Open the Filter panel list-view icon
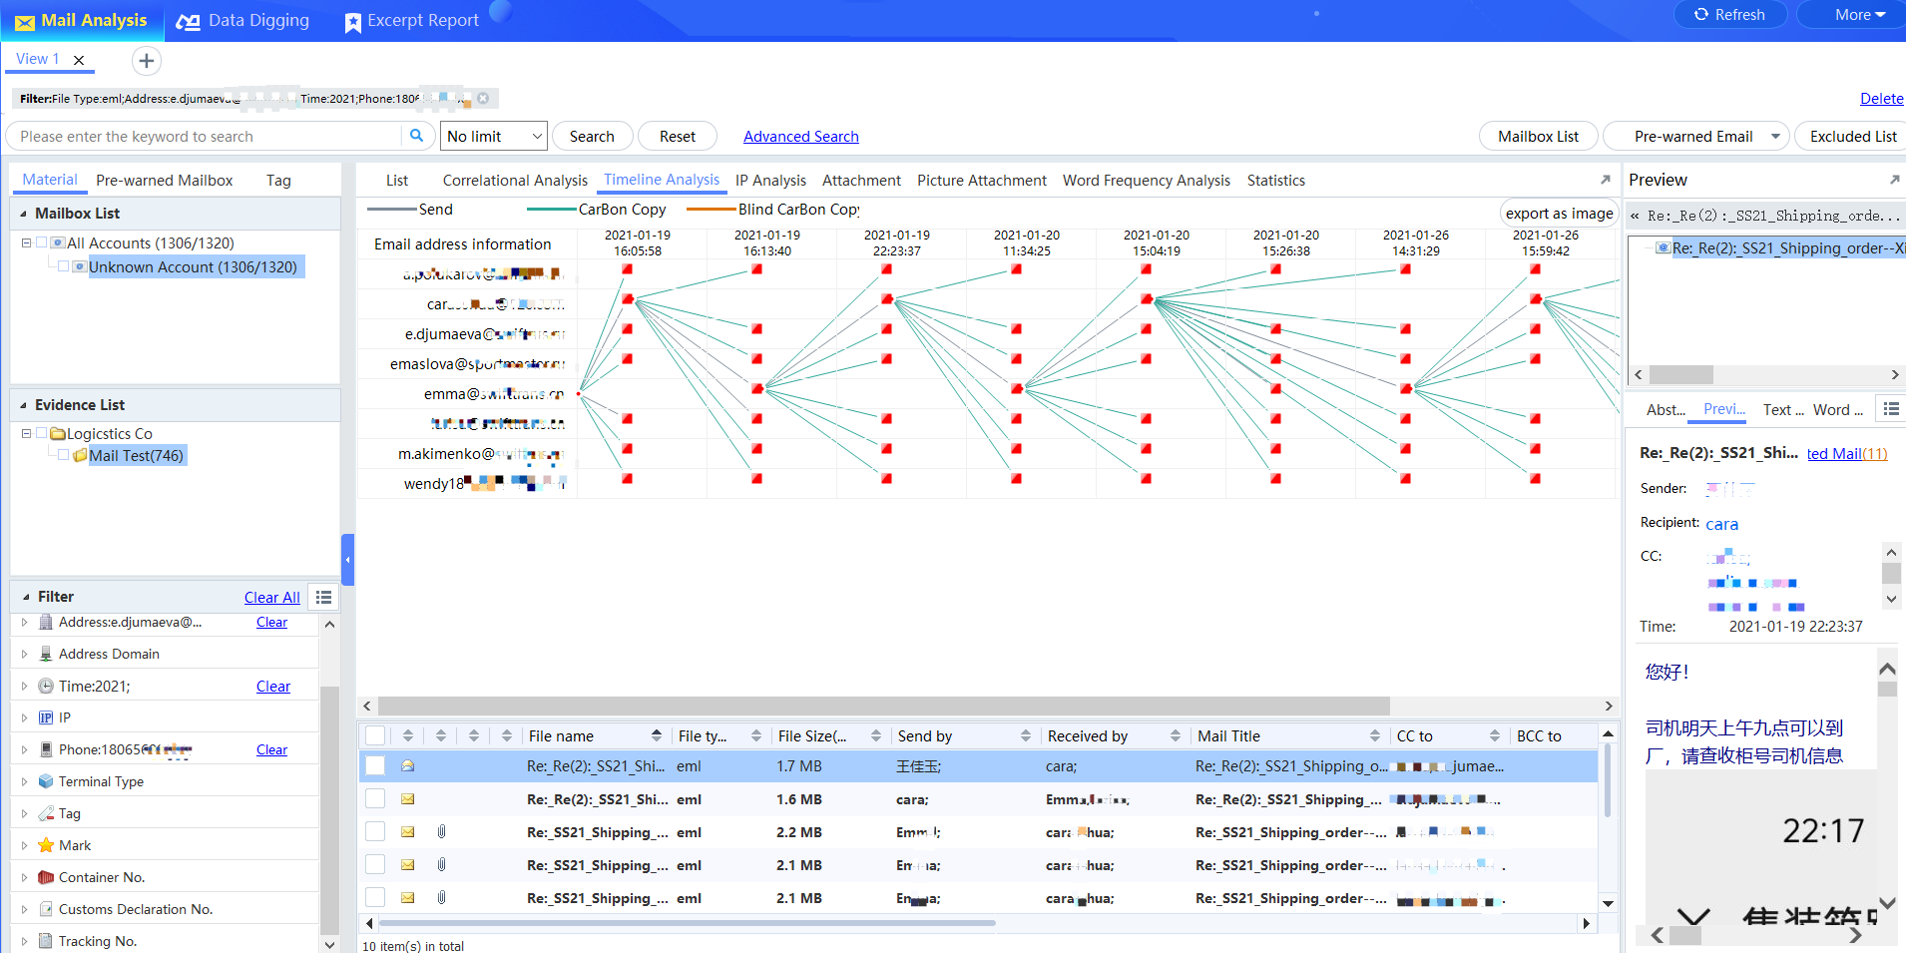Viewport: 1906px width, 953px height. [x=324, y=597]
